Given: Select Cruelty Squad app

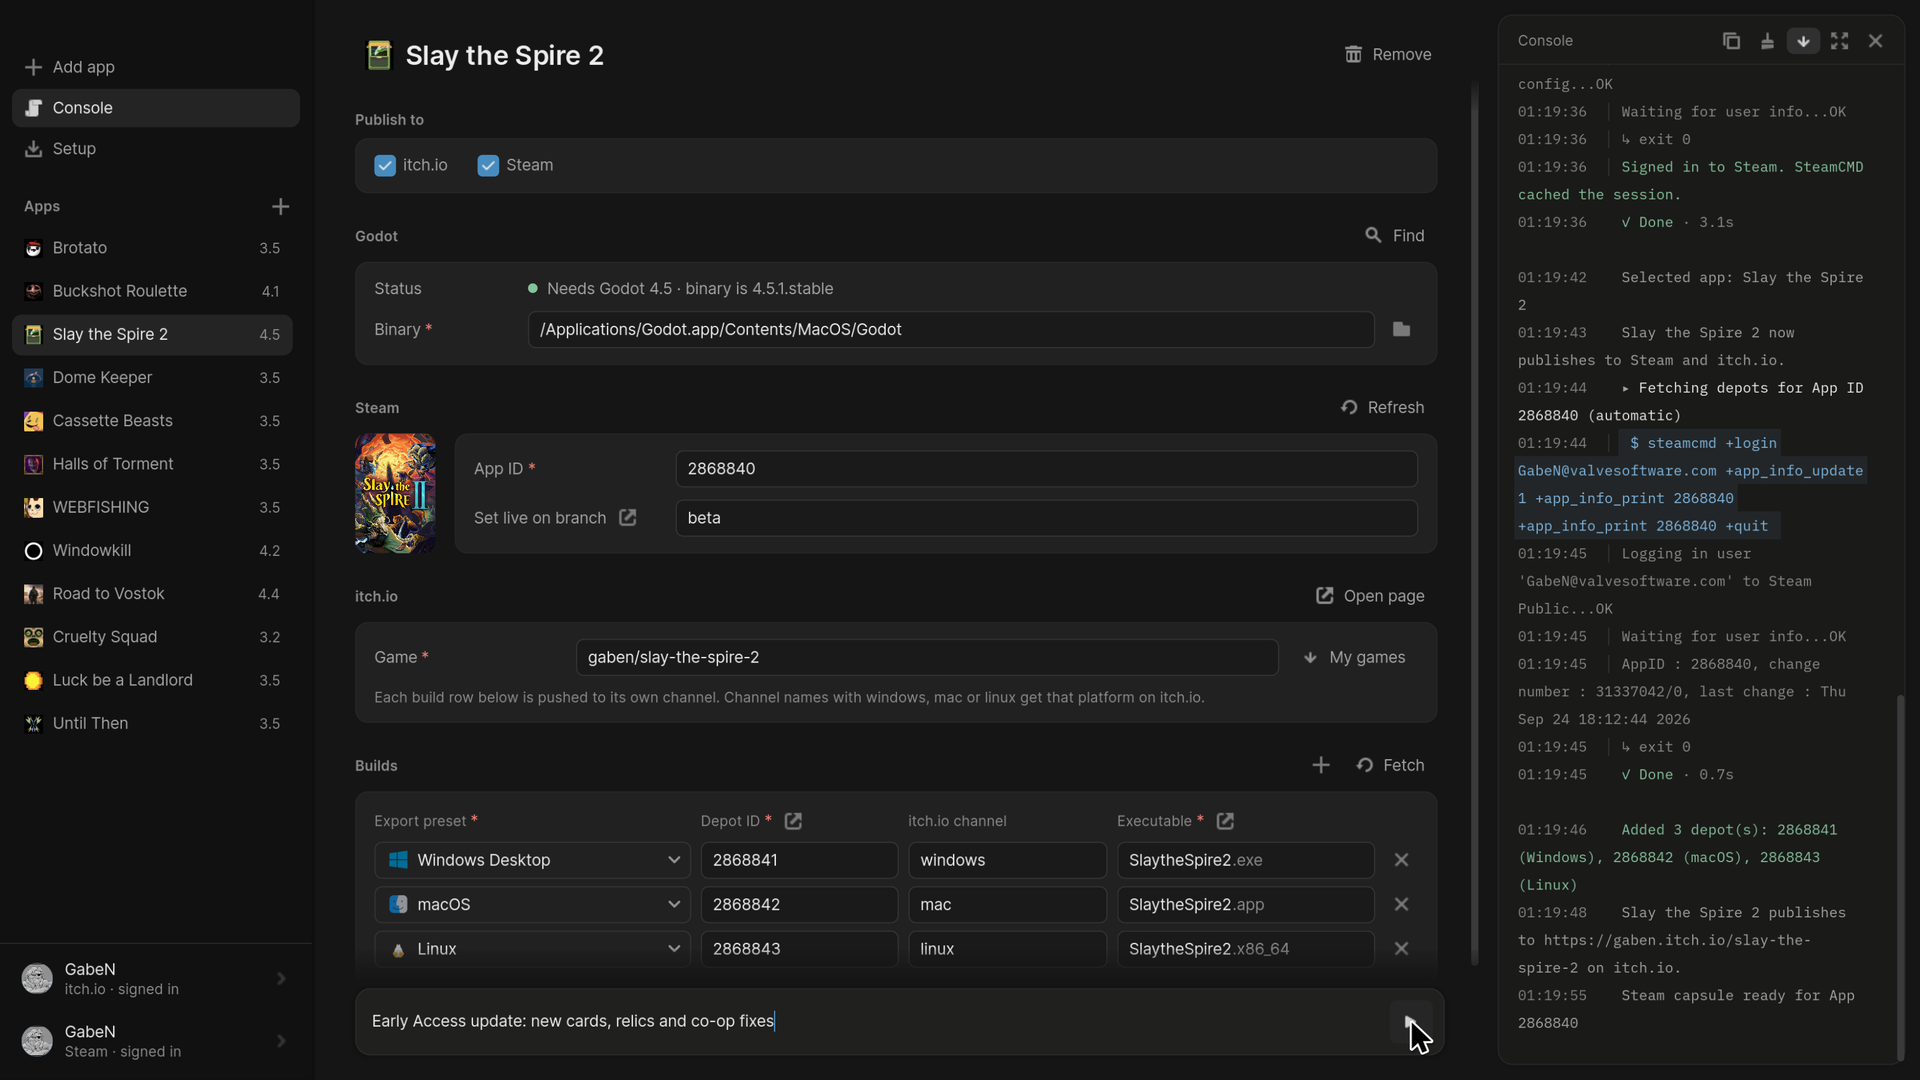Looking at the screenshot, I should [152, 637].
